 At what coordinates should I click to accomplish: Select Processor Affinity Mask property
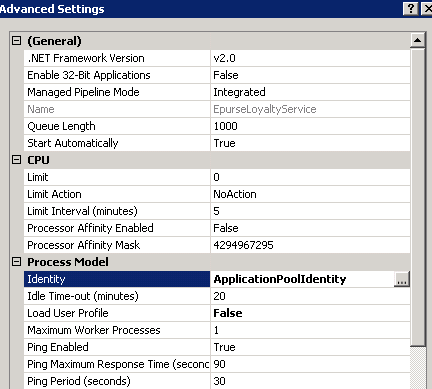[117, 245]
